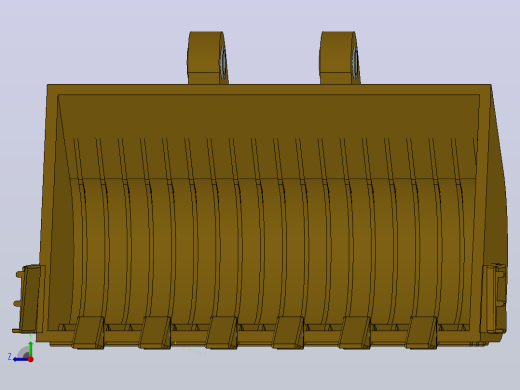This screenshot has height=390, width=520.
Task: Select the right side cutter bracket
Action: tap(494, 298)
